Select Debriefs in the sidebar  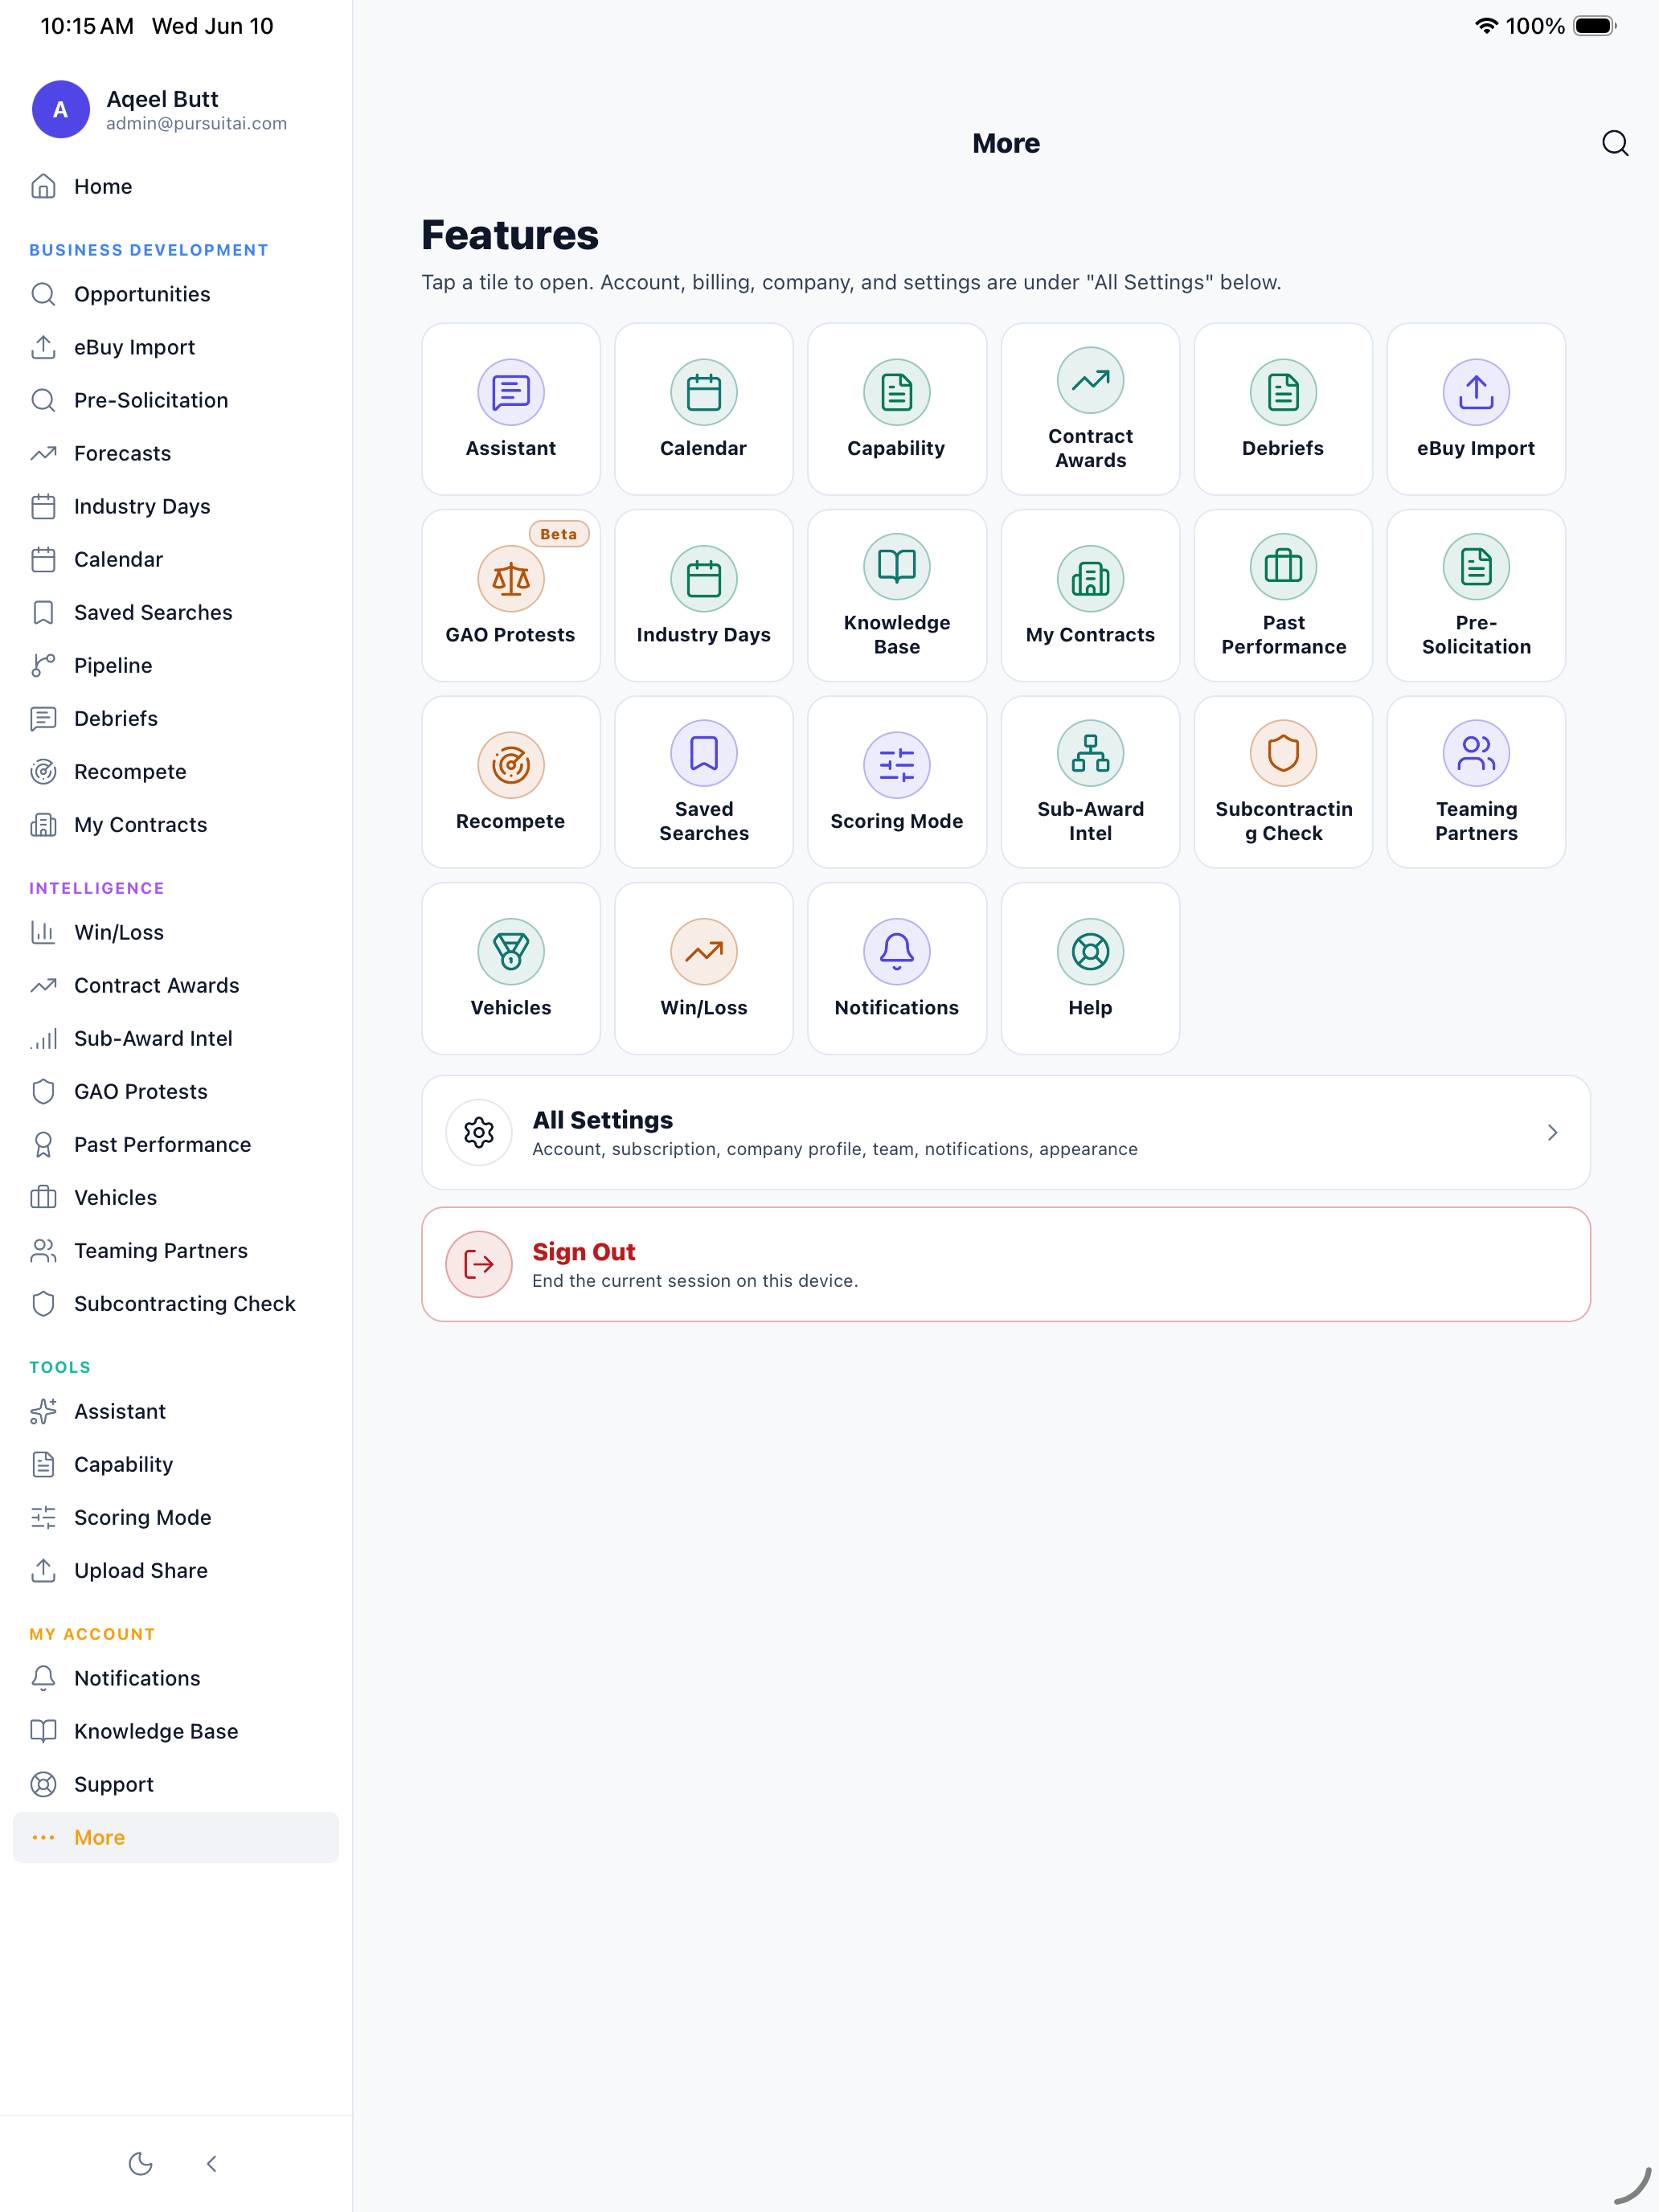(175, 718)
